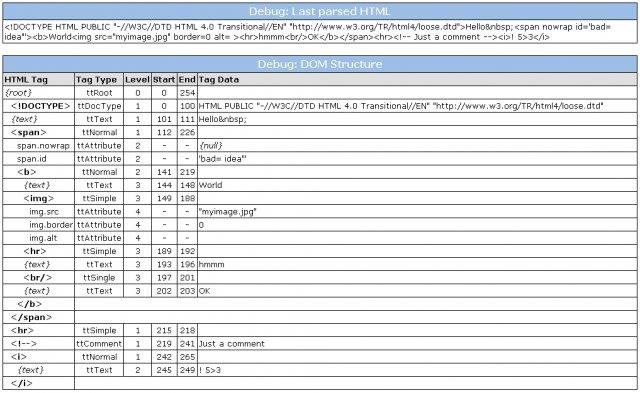Viewport: 640px width, 393px height.
Task: Click the 'HTML Tag' column header
Action: click(x=38, y=80)
